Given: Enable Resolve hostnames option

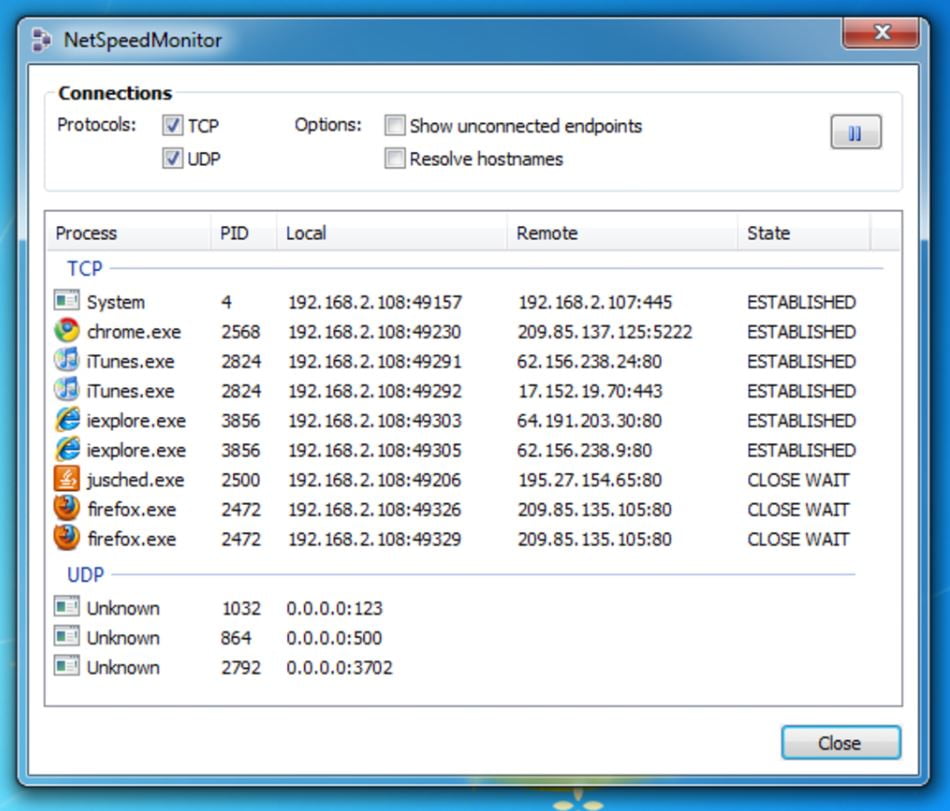Looking at the screenshot, I should (394, 159).
